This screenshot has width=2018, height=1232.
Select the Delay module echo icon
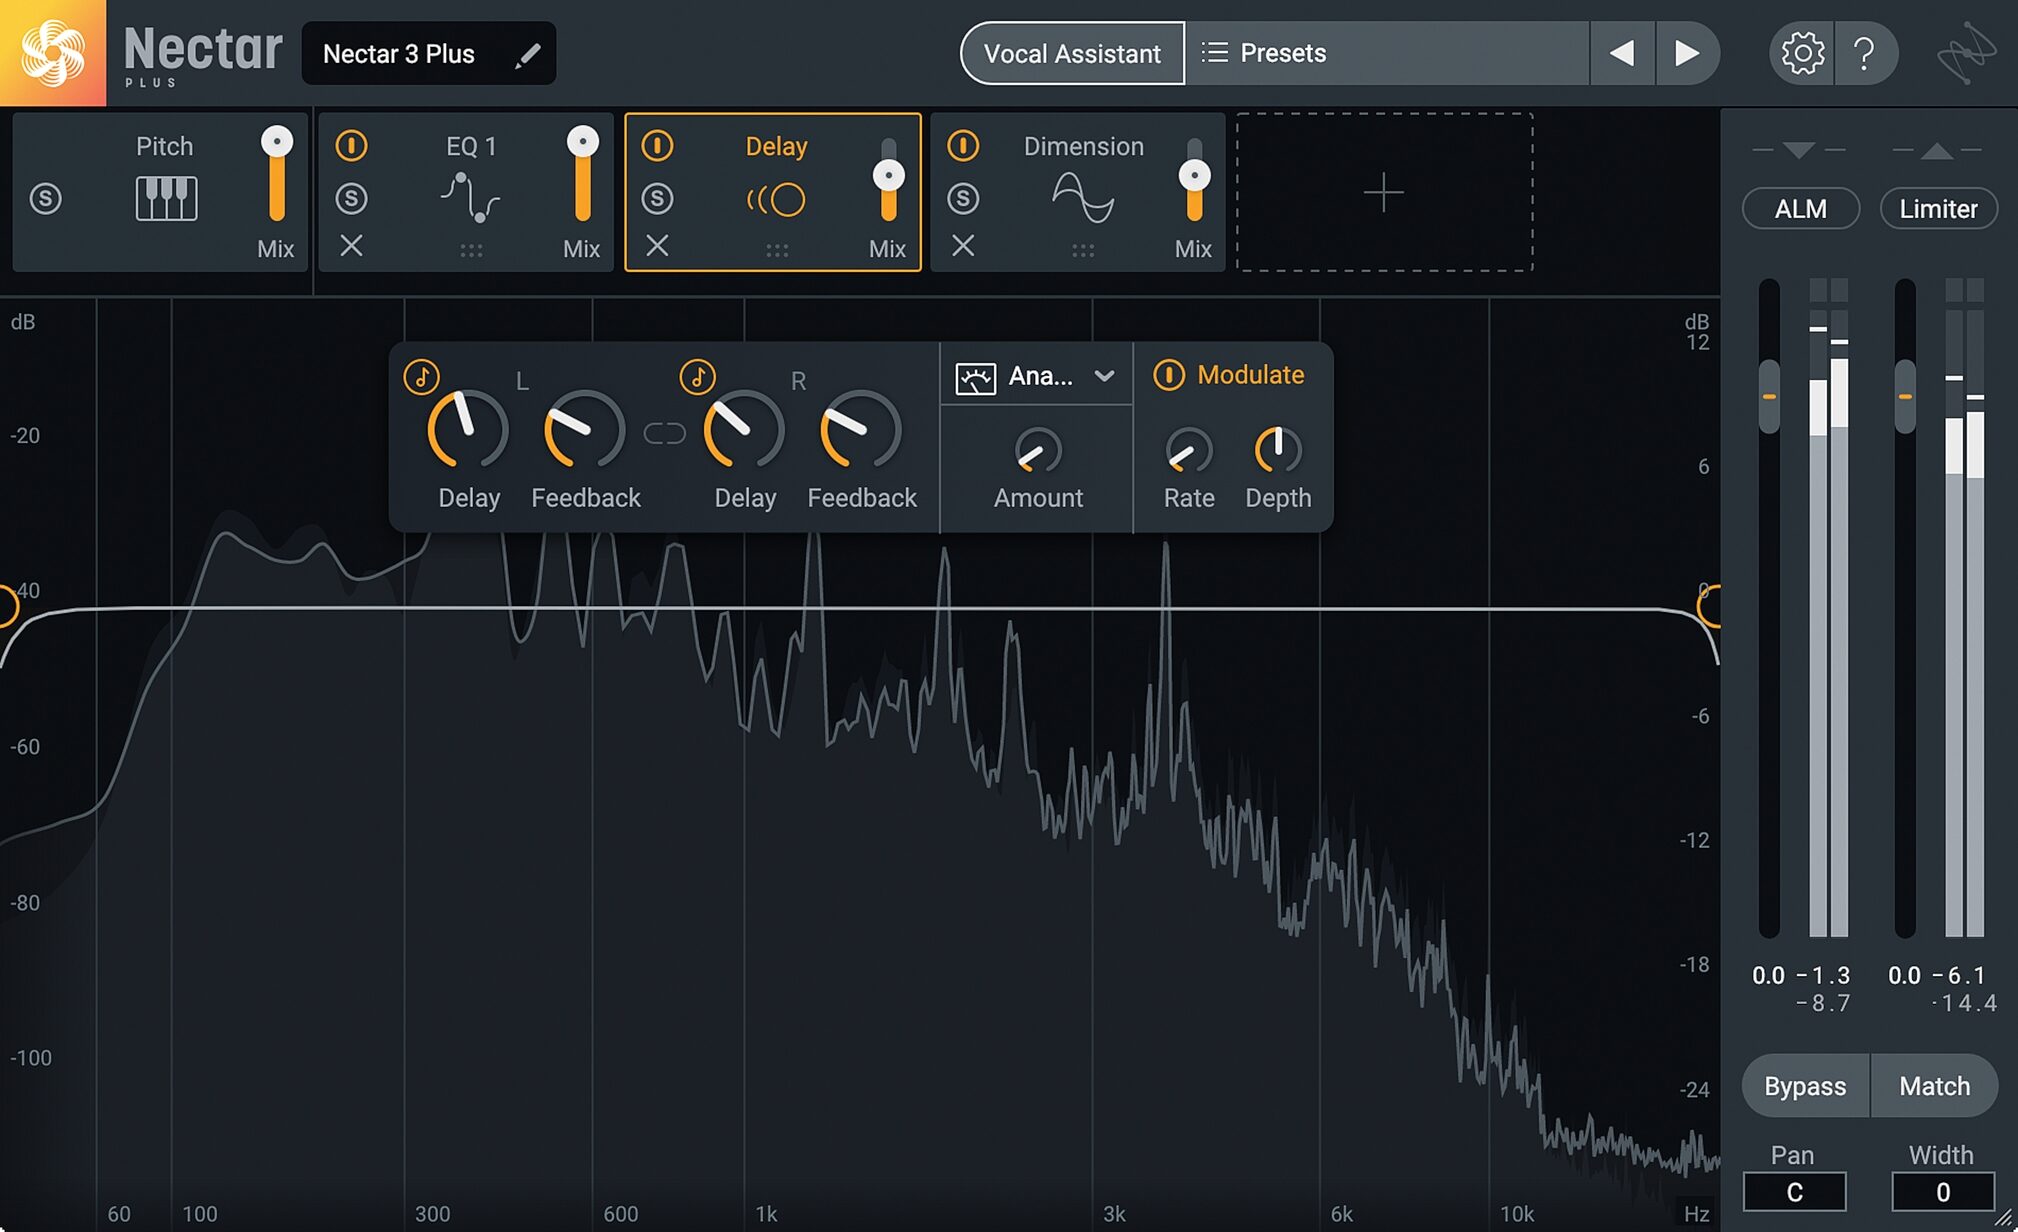[776, 199]
